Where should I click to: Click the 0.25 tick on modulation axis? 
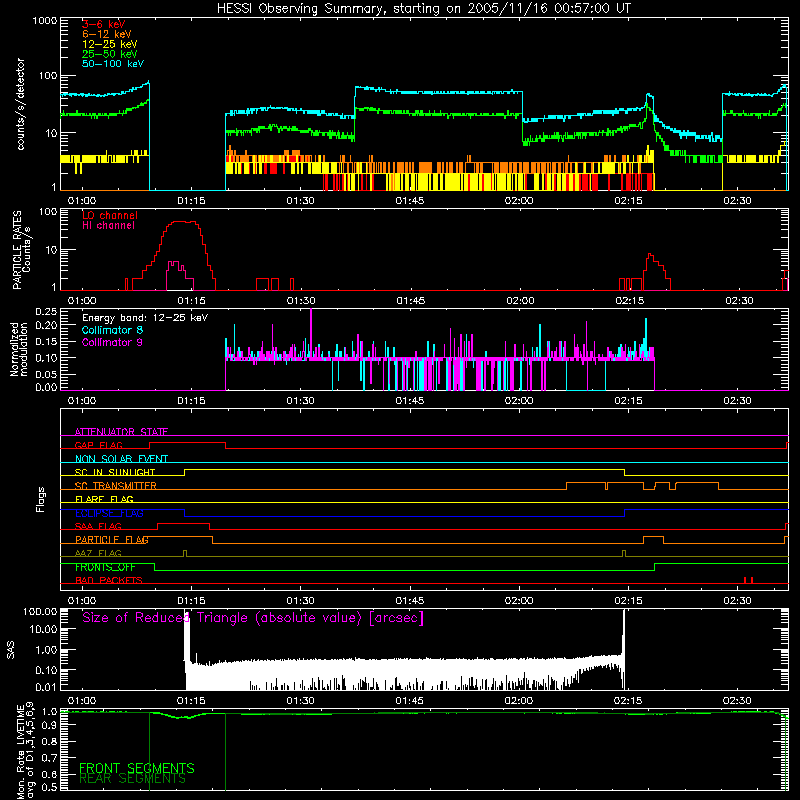[46, 311]
